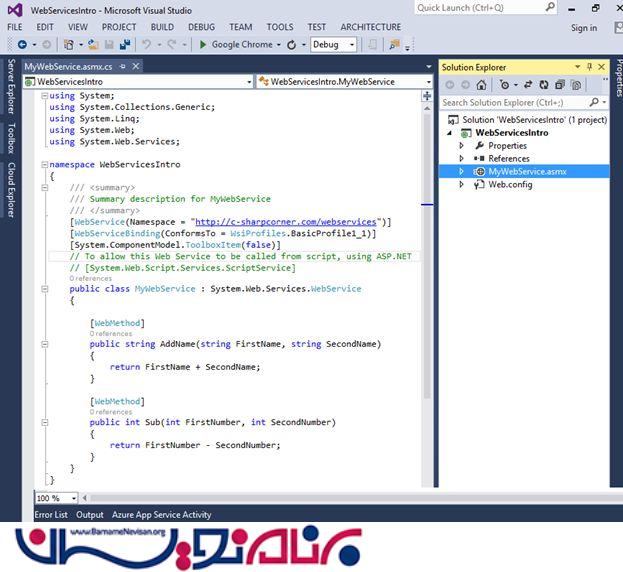Click Refresh icon in Solution Explorer
Screen dimensions: 623x572
[543, 85]
